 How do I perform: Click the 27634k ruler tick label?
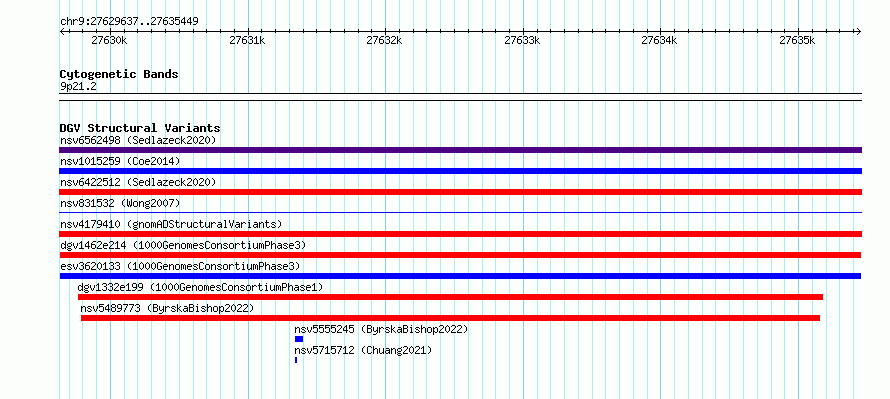[660, 40]
